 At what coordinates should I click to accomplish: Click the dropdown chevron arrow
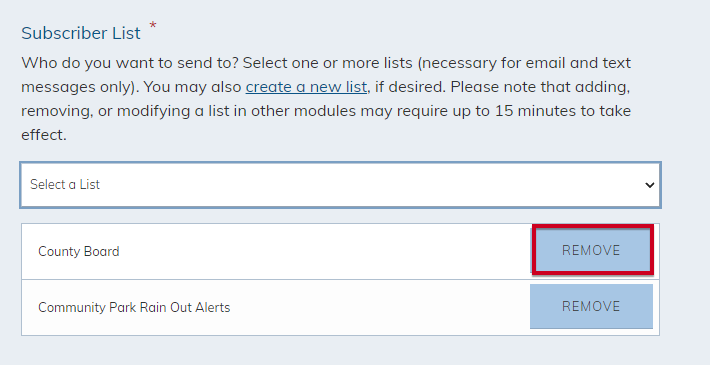pos(650,185)
